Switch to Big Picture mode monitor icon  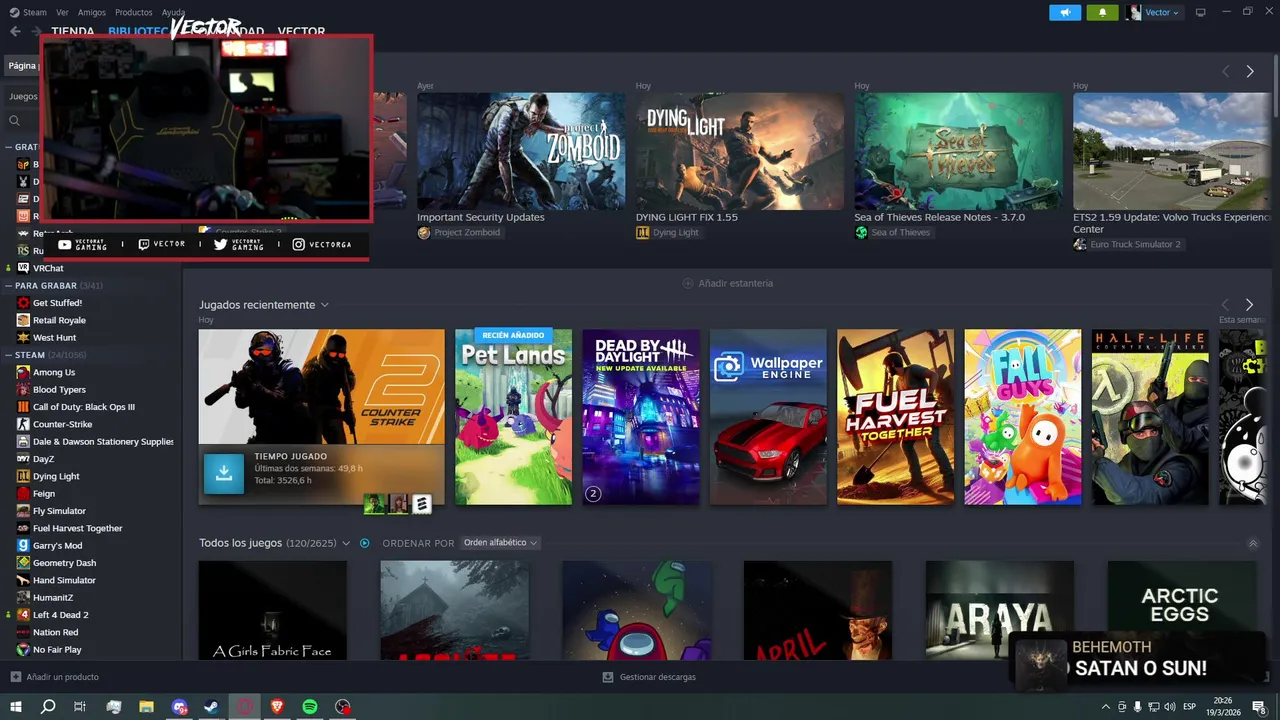click(x=1201, y=12)
